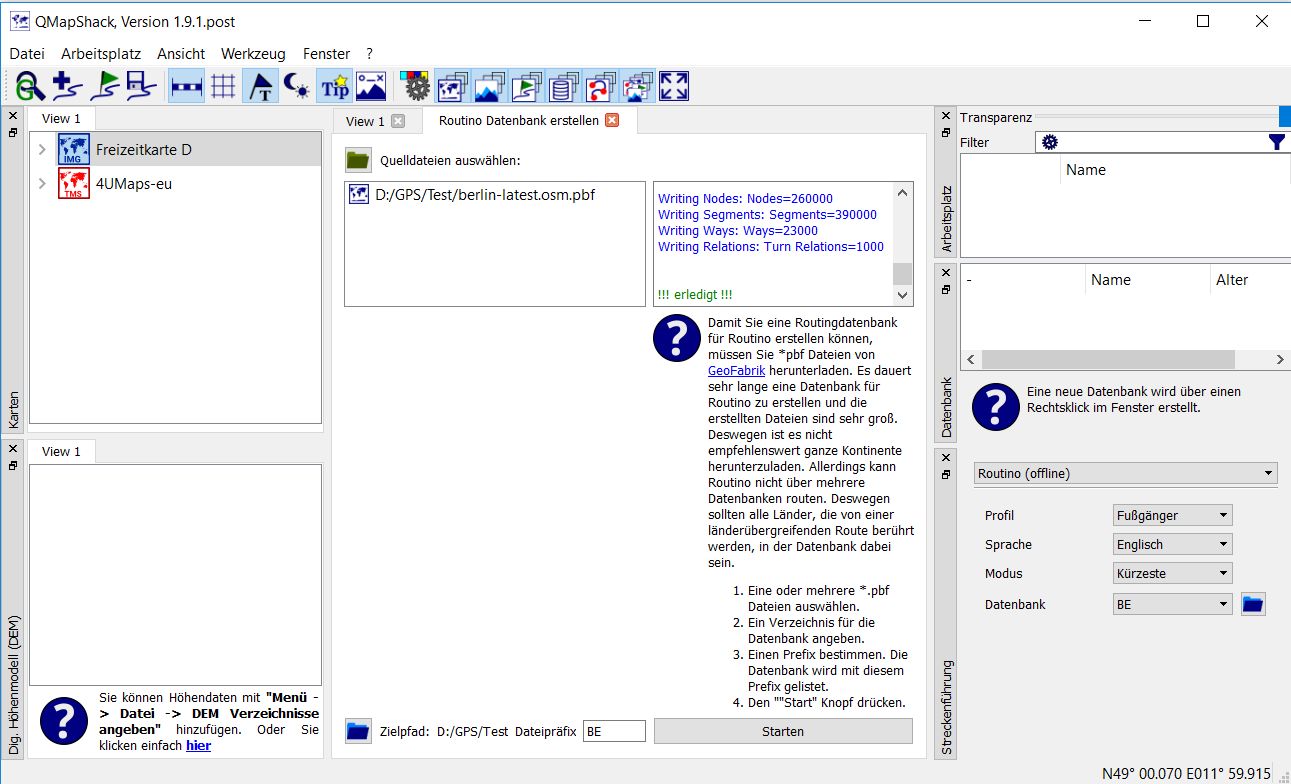Screen dimensions: 1291x784
Task: Close the Streckenführung dock panel
Action: click(946, 458)
